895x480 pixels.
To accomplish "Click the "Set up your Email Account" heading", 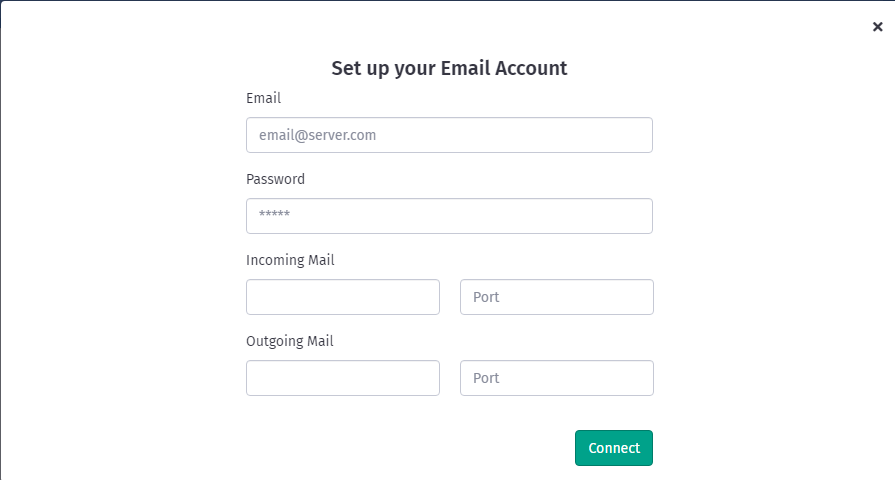I will click(x=449, y=68).
